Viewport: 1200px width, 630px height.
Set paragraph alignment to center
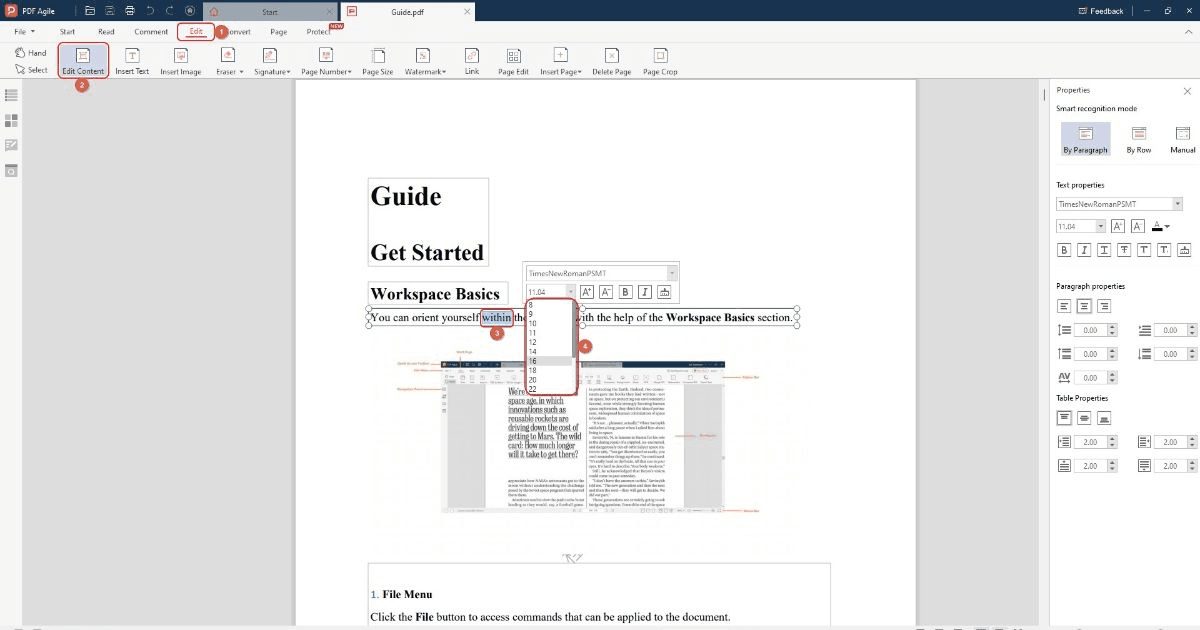(x=1084, y=306)
